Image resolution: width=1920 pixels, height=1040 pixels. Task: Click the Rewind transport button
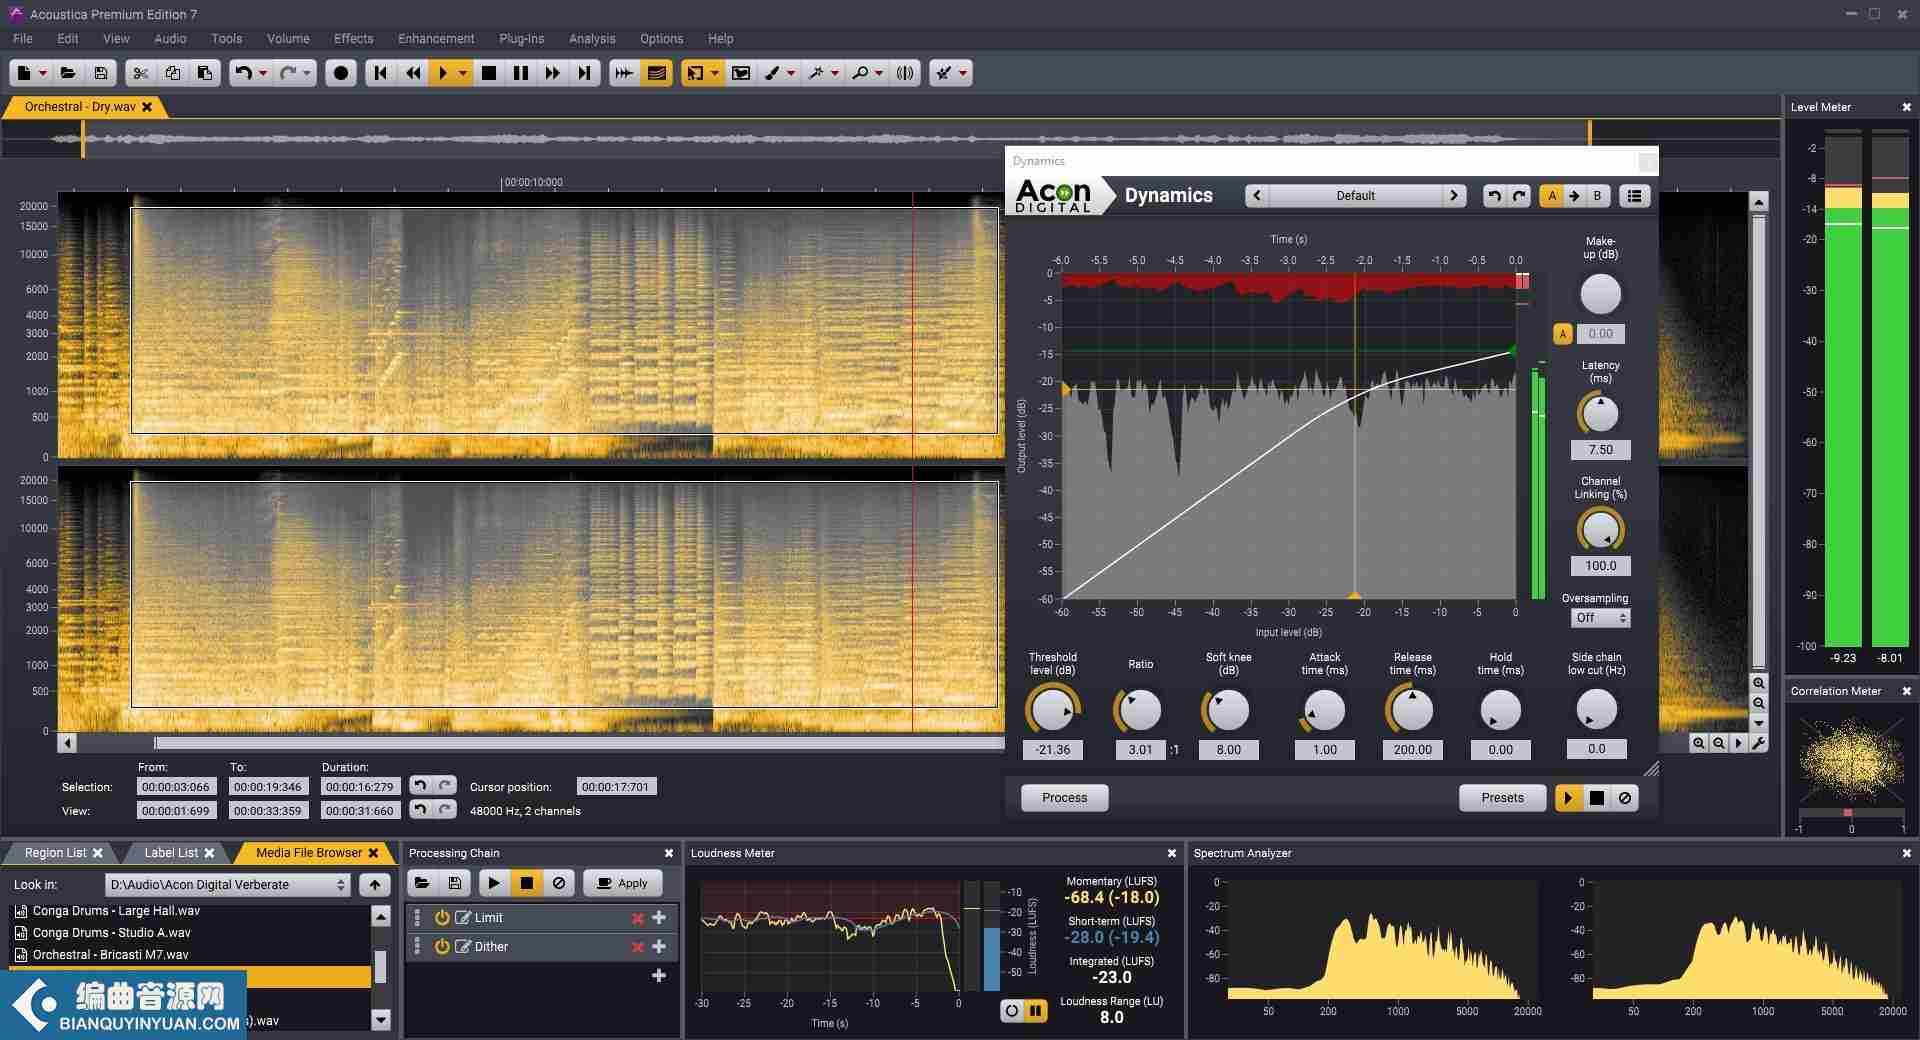tap(412, 73)
